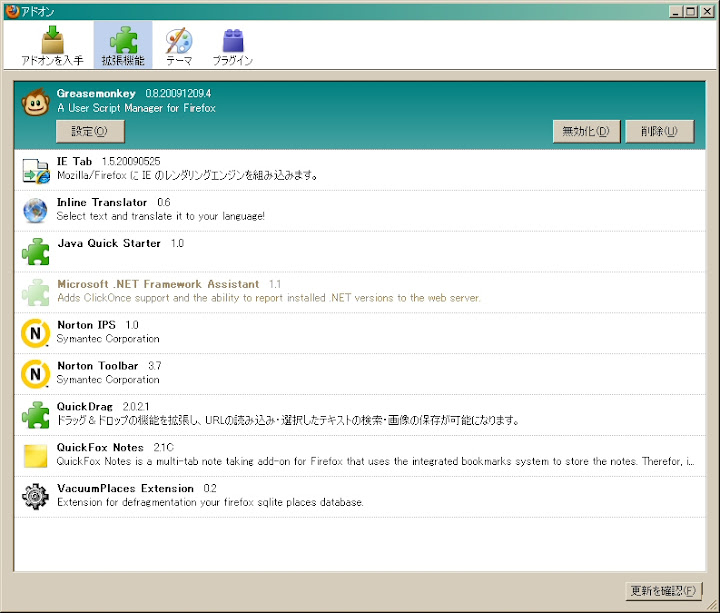720x613 pixels.
Task: Select the QuickFox Notes extension name
Action: point(100,448)
